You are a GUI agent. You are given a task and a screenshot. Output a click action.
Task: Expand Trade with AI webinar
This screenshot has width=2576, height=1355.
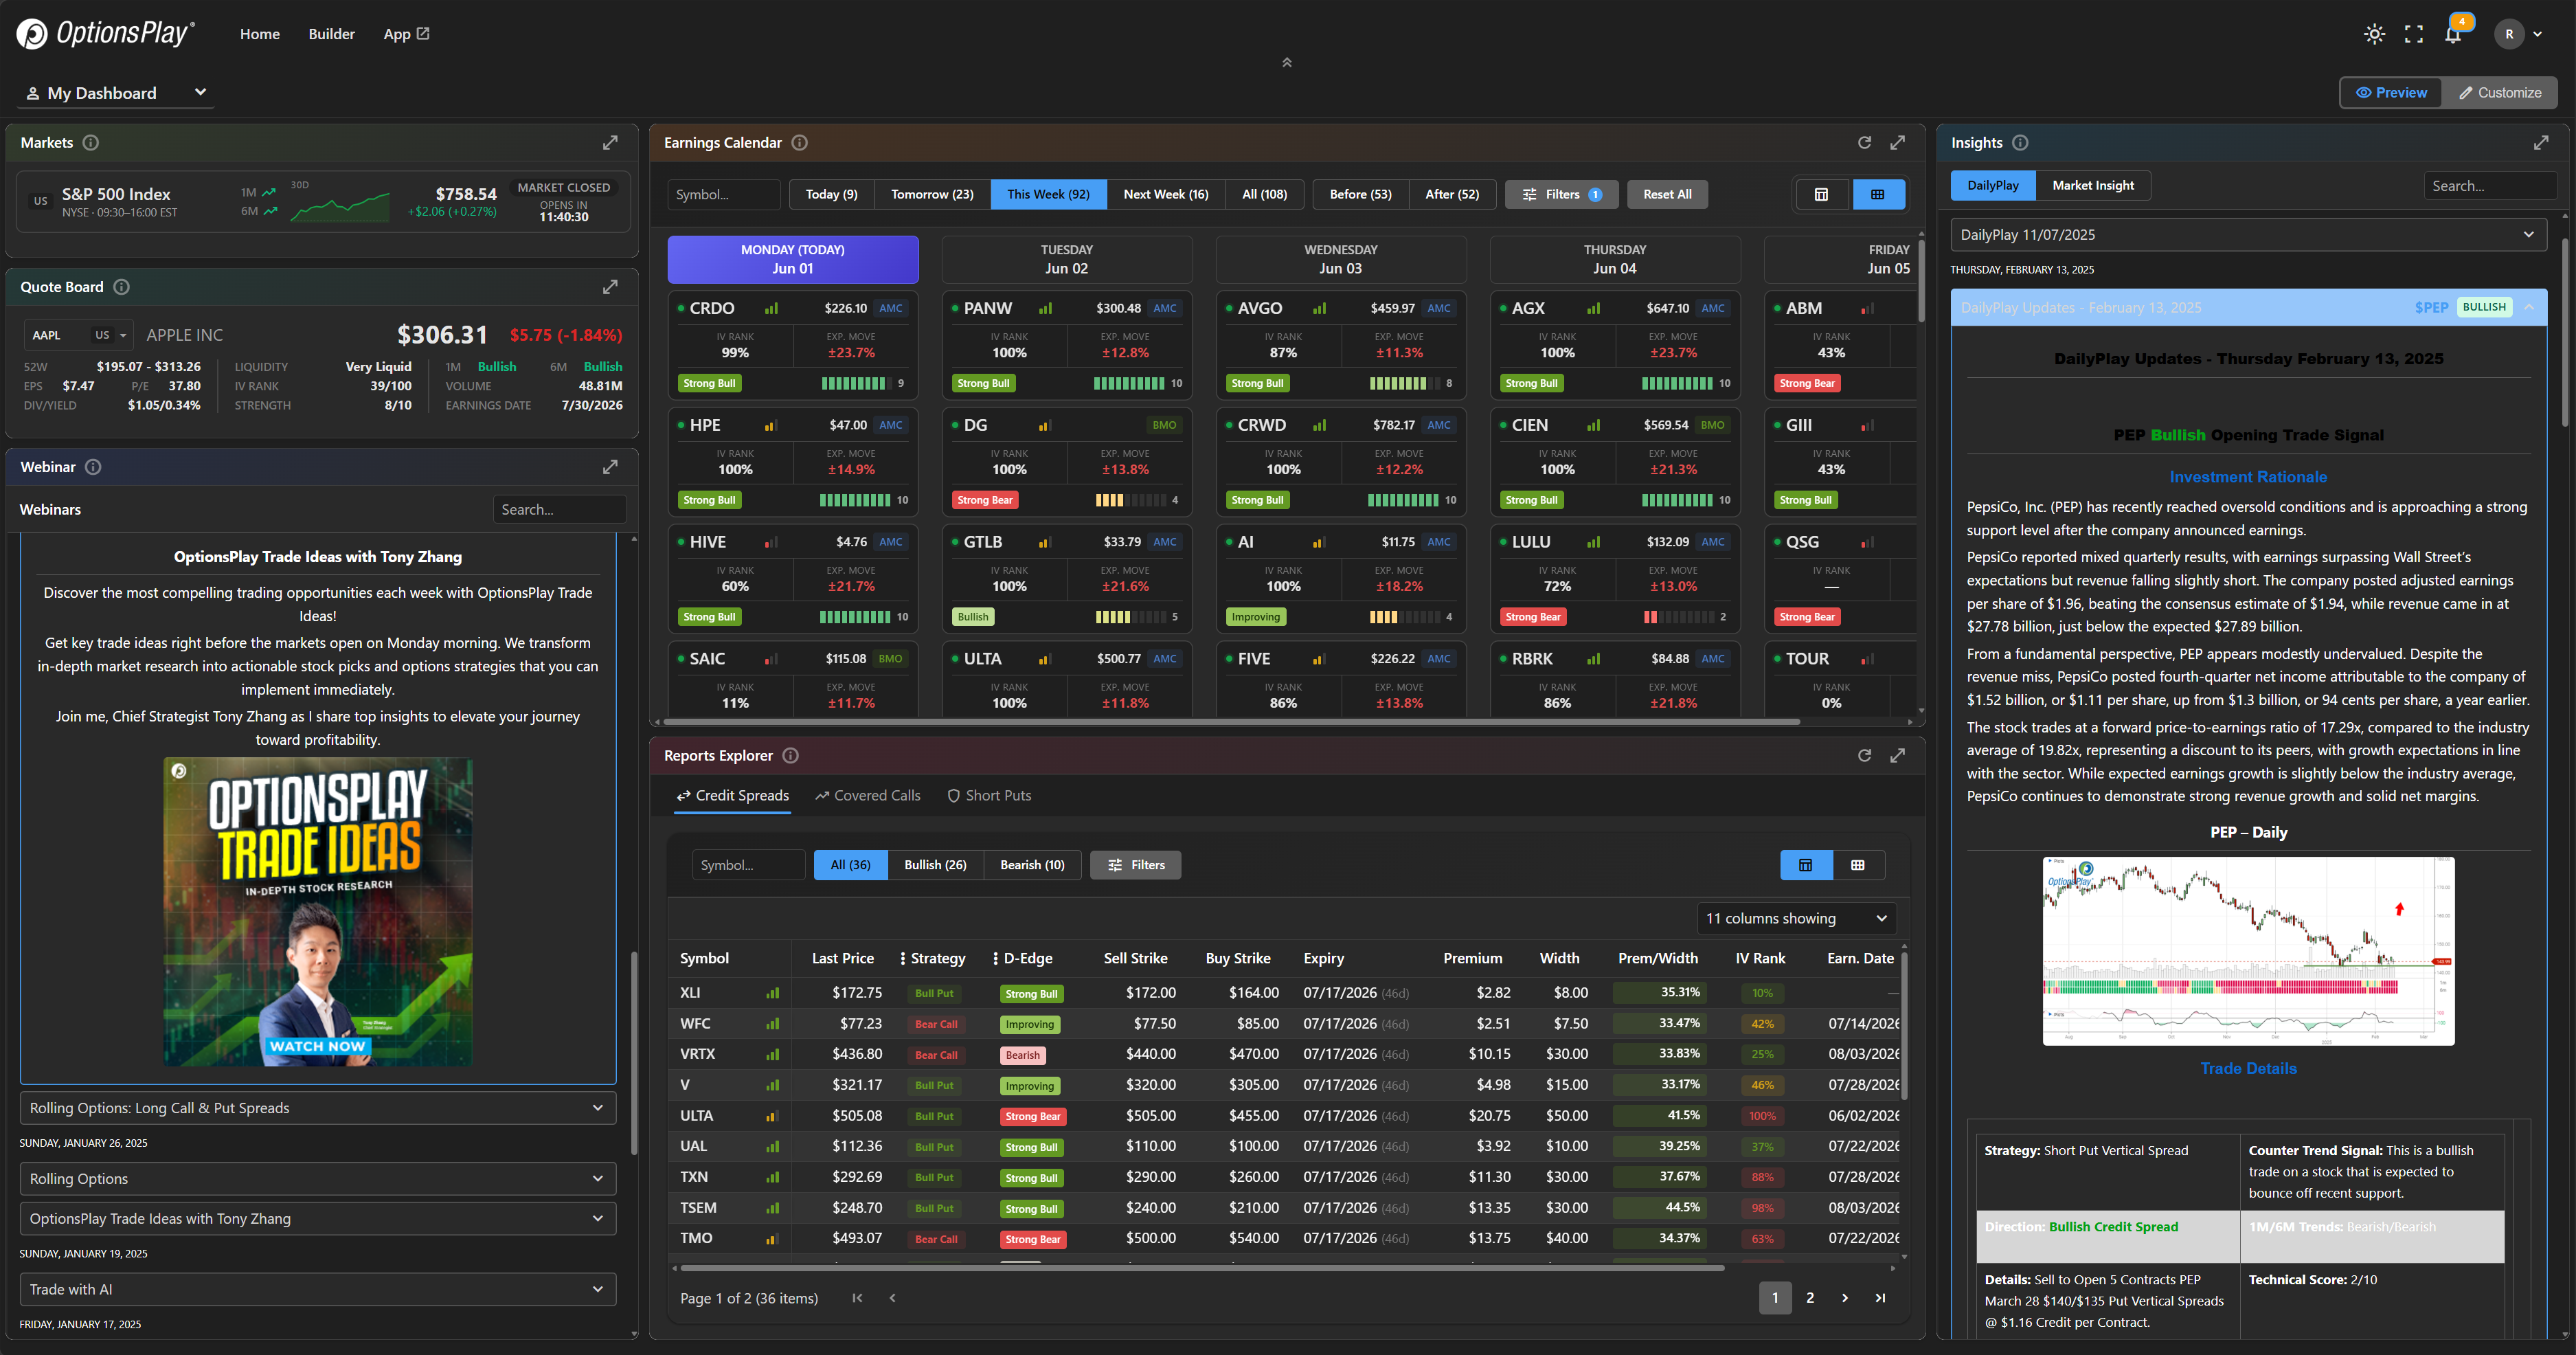(x=318, y=1290)
